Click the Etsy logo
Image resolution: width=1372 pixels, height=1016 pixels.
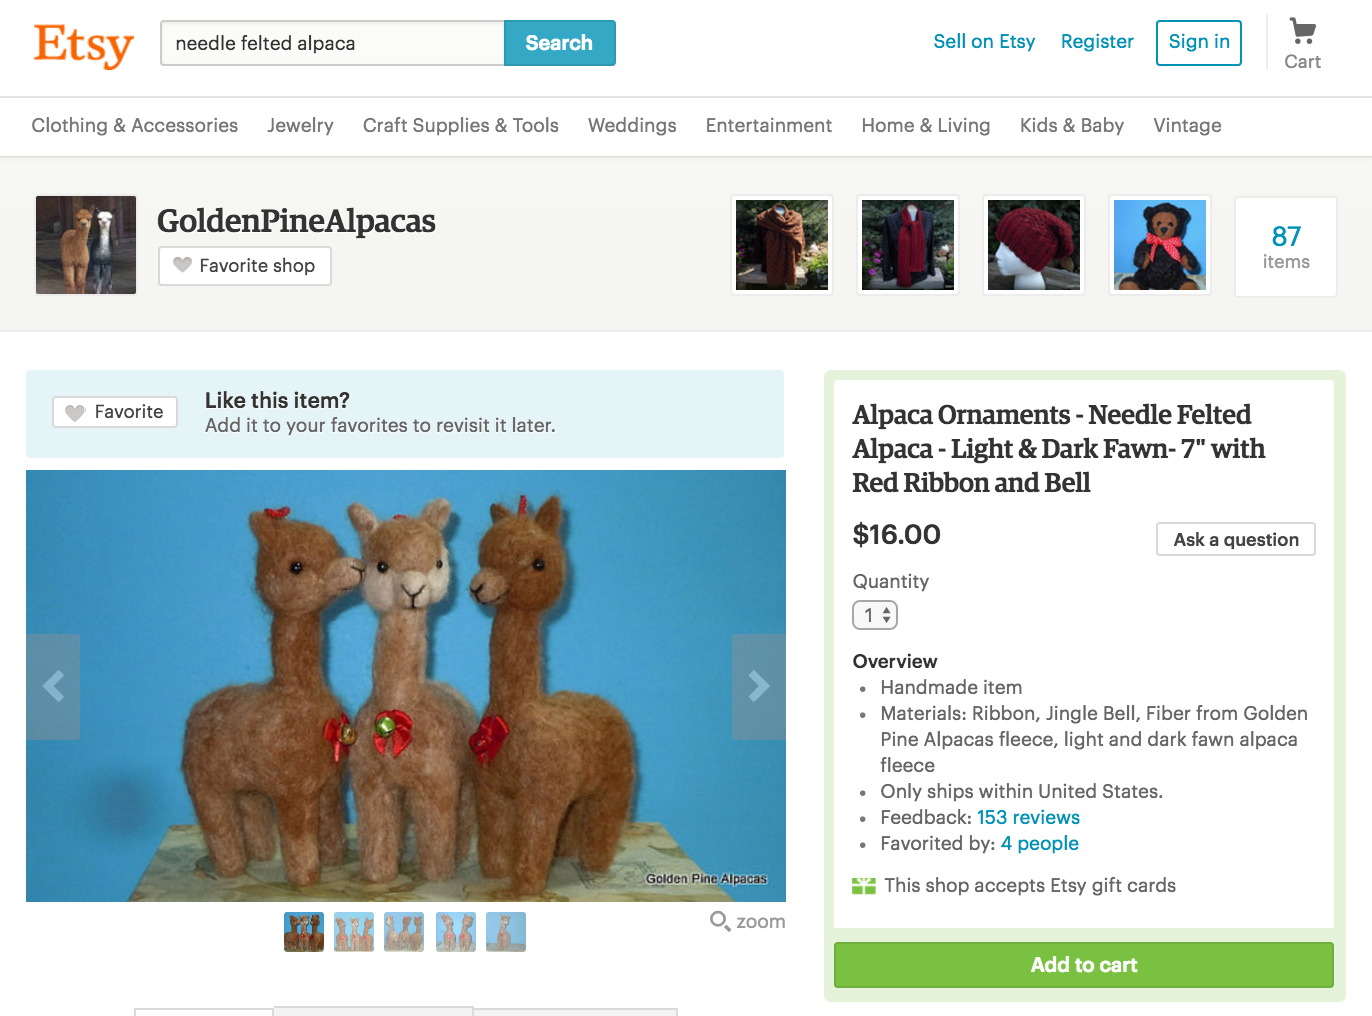pos(83,45)
